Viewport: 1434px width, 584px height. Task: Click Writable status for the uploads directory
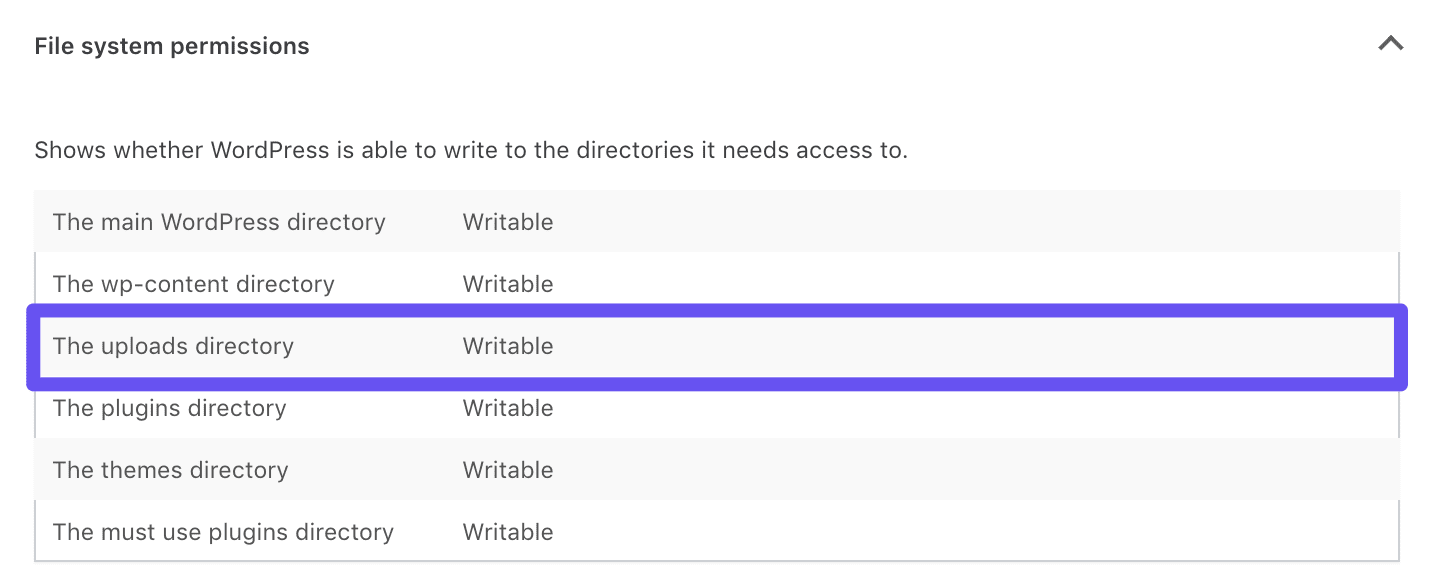507,345
